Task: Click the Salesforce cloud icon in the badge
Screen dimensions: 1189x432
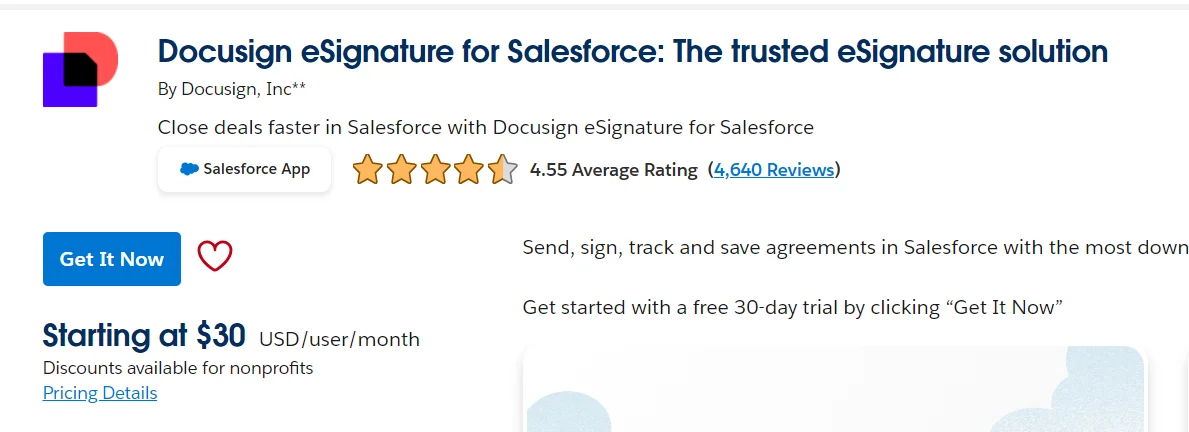Action: pos(189,169)
